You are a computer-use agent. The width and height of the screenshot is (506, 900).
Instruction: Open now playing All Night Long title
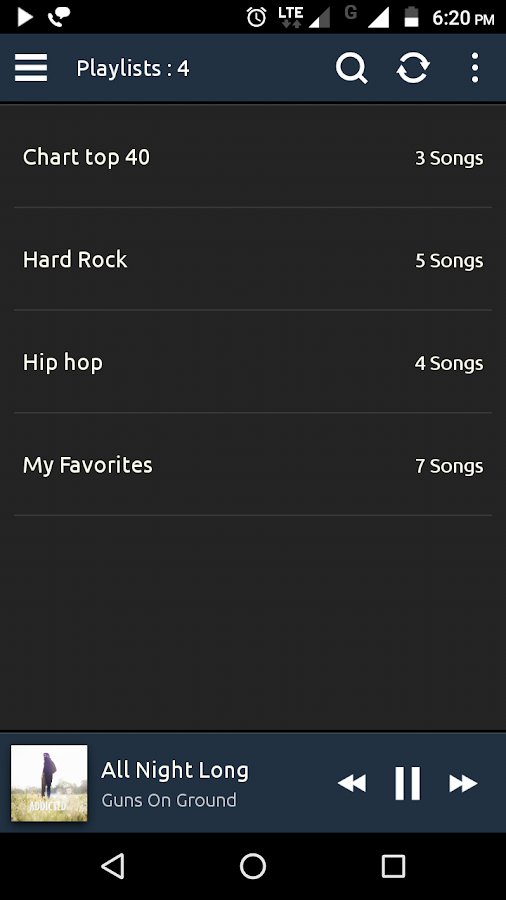175,770
